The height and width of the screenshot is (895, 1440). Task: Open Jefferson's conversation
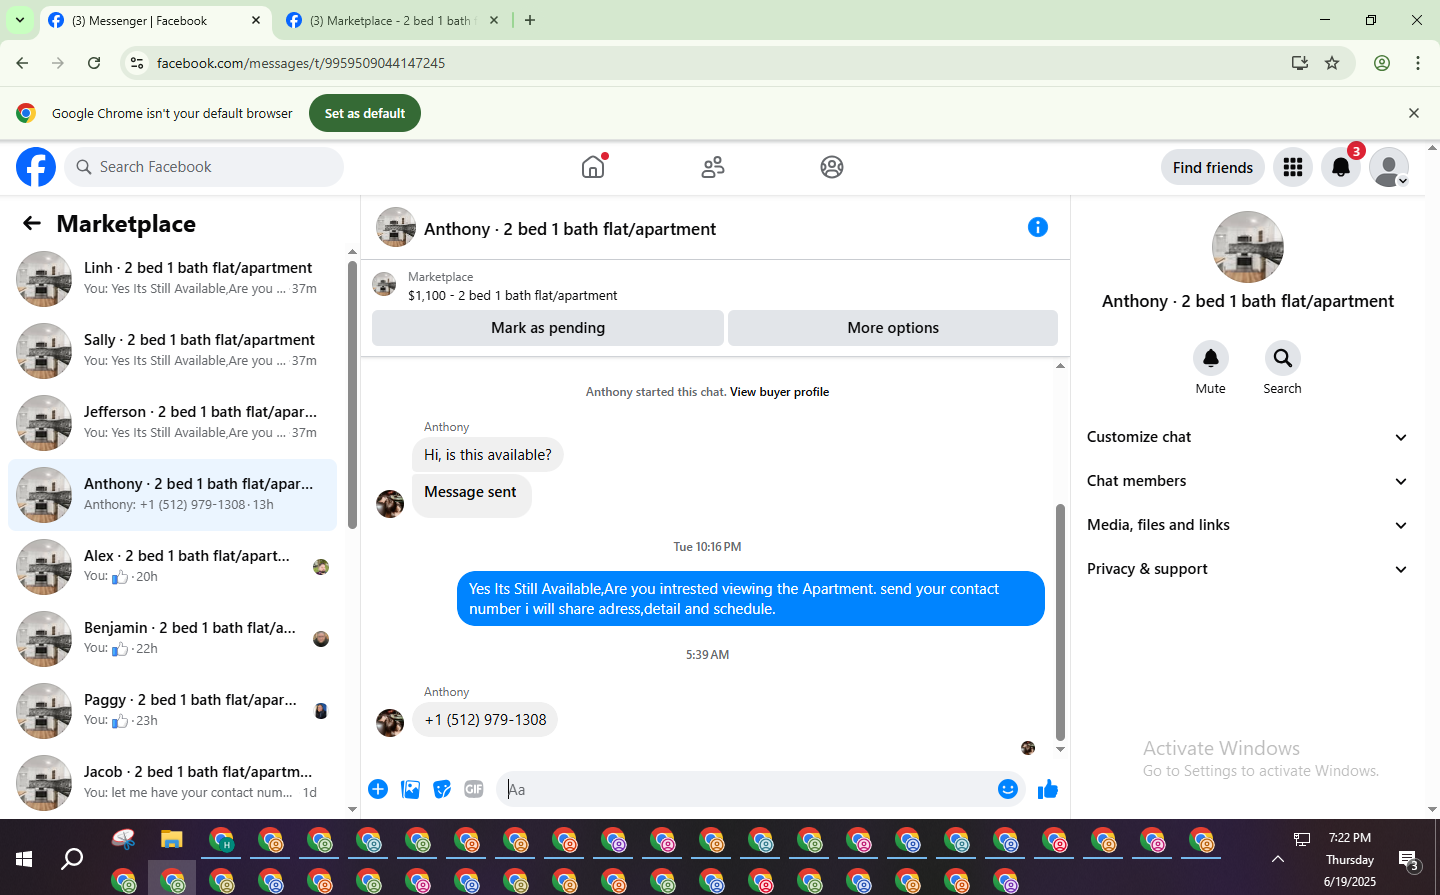tap(173, 423)
